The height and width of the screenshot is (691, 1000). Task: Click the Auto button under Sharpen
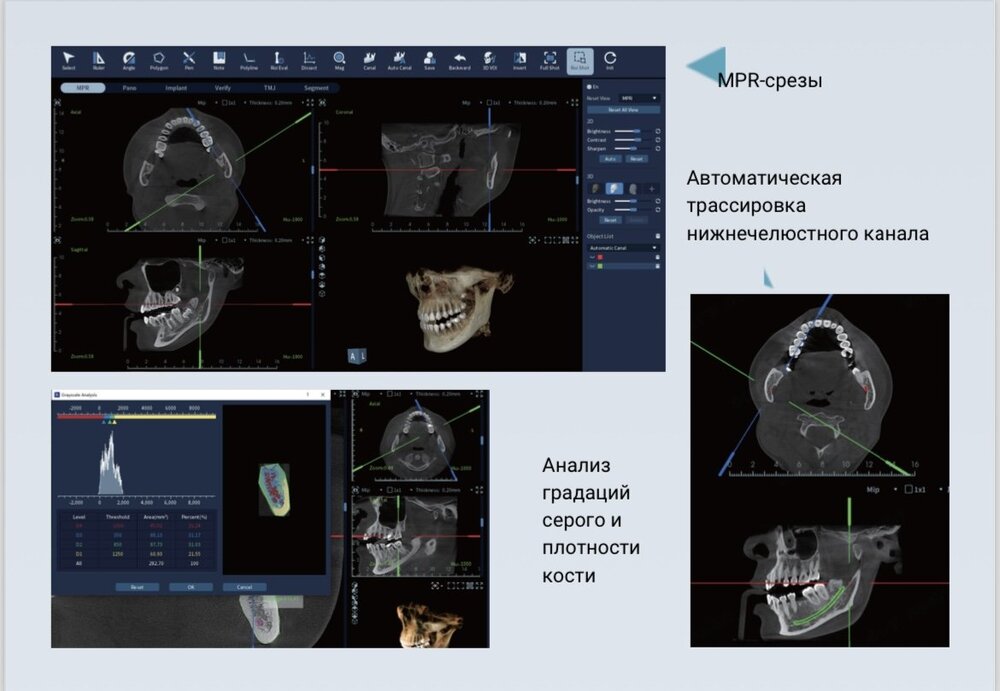[x=610, y=159]
